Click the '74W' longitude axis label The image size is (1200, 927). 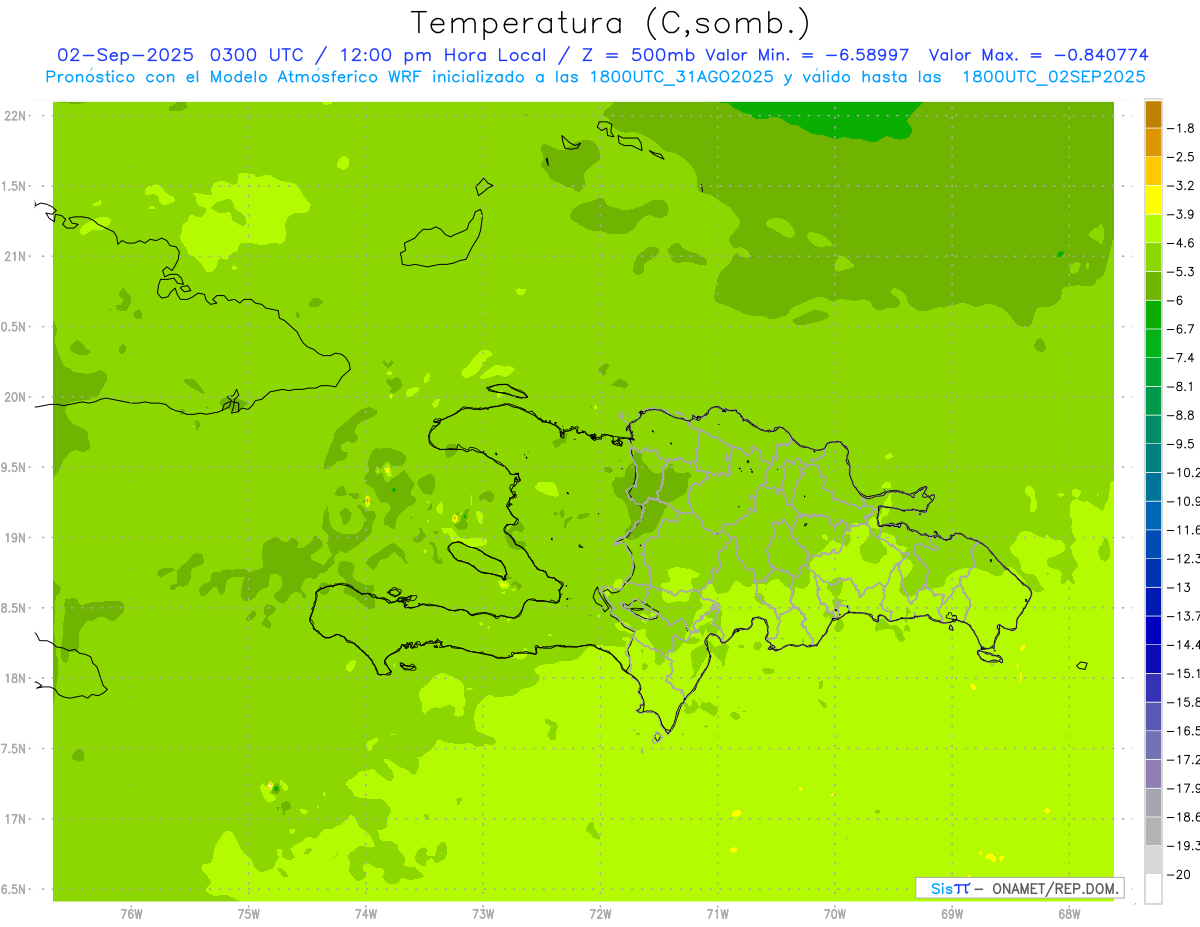pyautogui.click(x=366, y=913)
